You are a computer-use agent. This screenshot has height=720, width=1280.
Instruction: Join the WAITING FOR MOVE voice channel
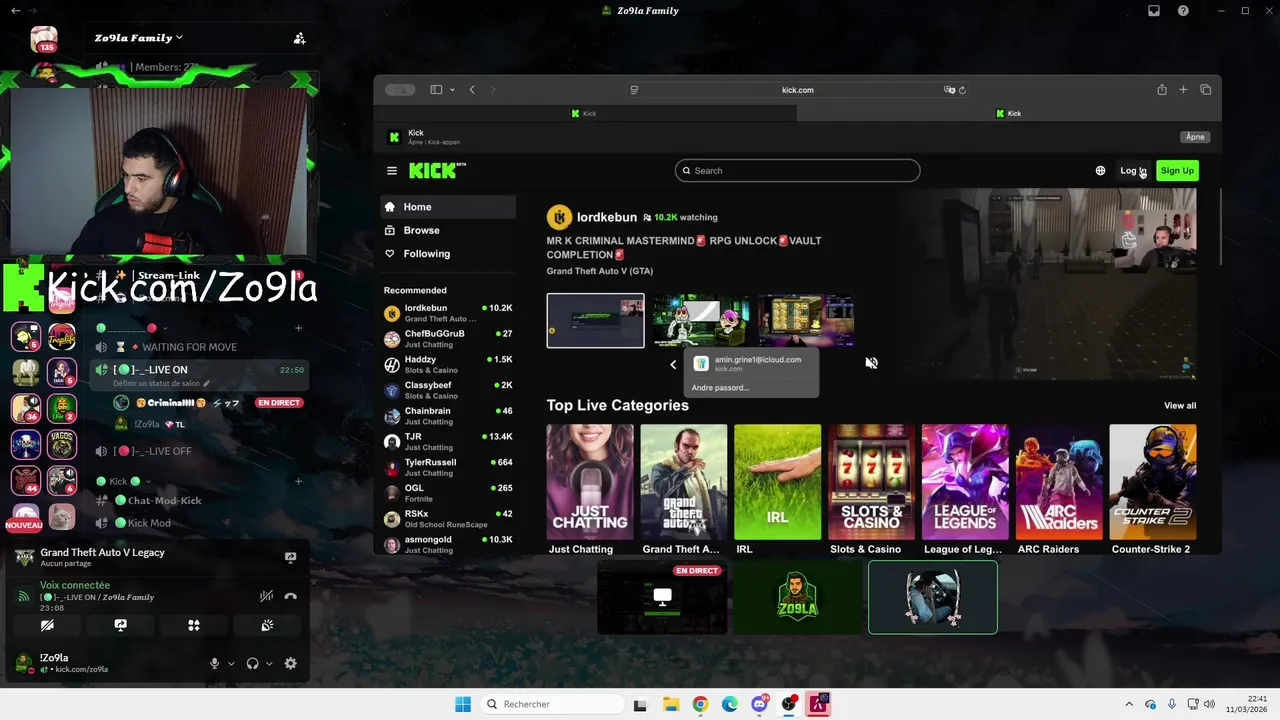click(x=189, y=347)
